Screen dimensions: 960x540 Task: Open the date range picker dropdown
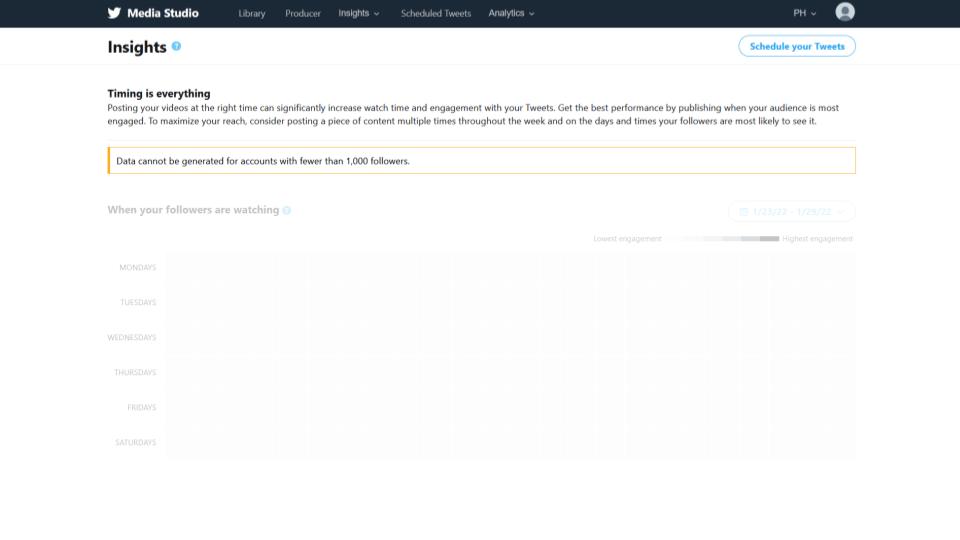coord(792,211)
